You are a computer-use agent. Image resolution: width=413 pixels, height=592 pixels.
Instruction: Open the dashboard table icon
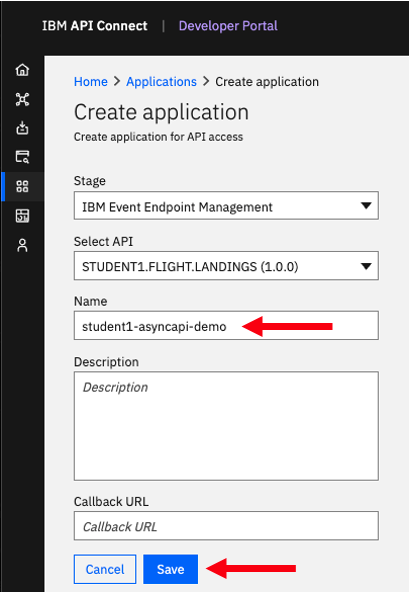pos(22,216)
